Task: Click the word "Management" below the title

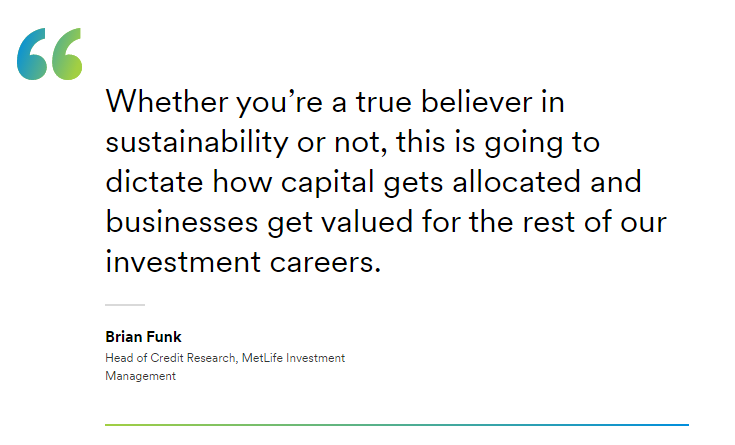Action: (140, 376)
